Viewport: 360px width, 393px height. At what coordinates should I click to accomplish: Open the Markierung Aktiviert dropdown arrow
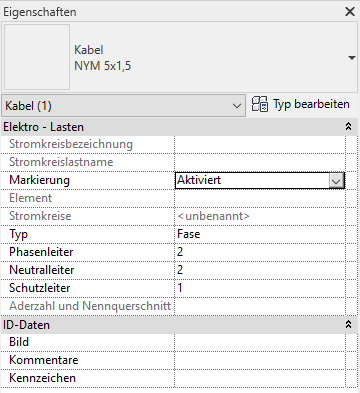coord(336,181)
